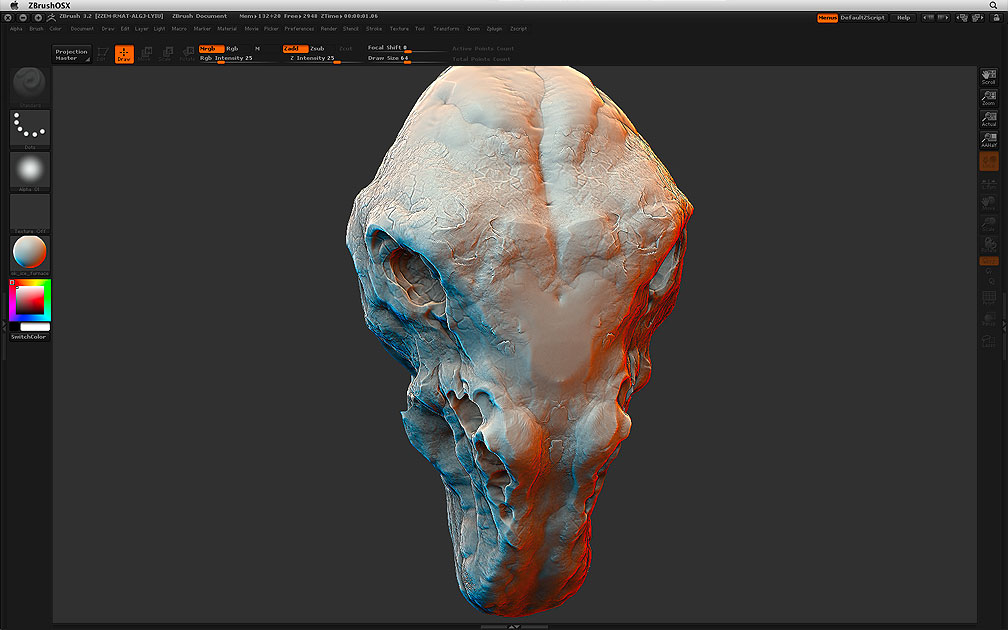Open the Standard brush thumbnail
This screenshot has height=630, width=1008.
30,86
